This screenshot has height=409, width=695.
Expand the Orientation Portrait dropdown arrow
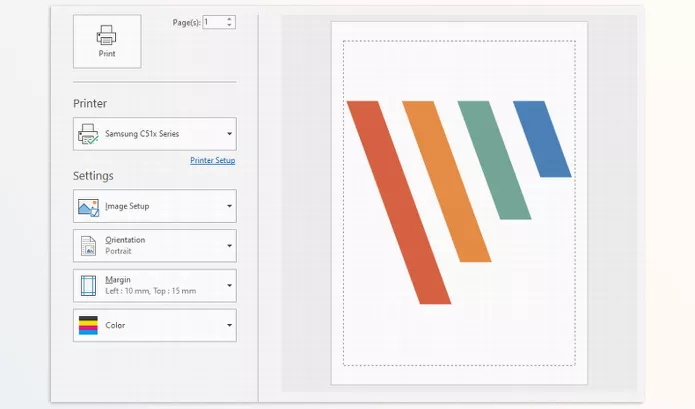pos(229,246)
